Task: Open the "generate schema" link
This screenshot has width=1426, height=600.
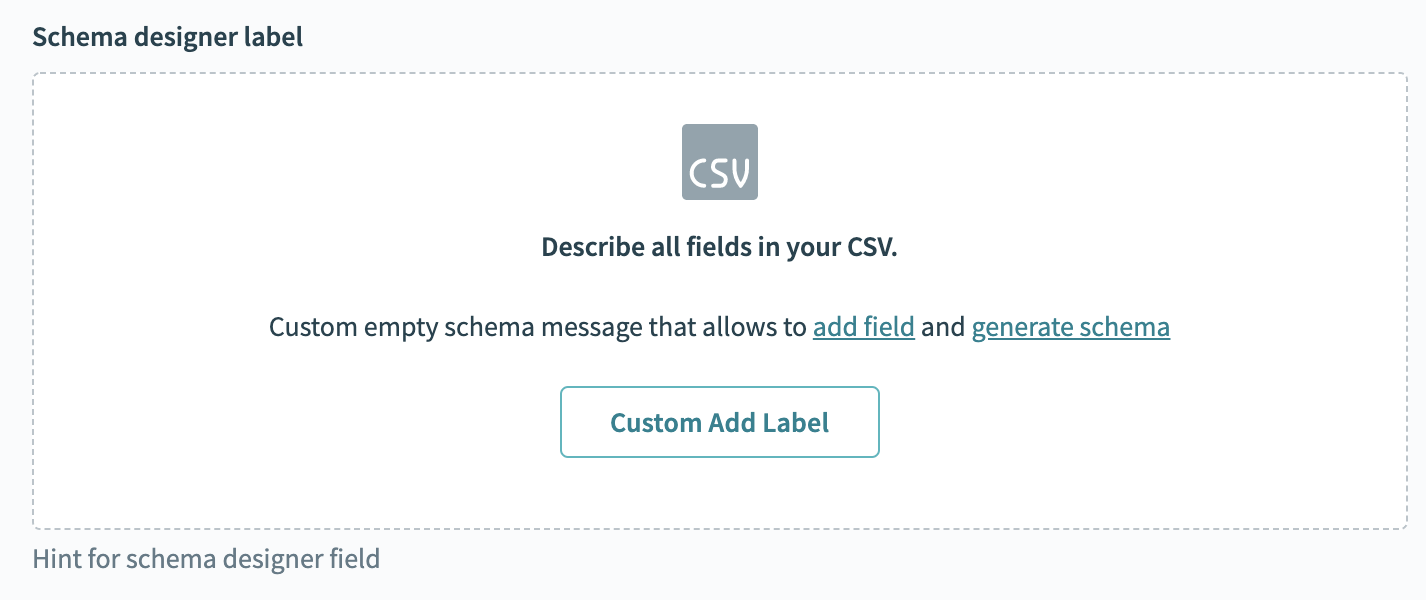Action: tap(1070, 327)
